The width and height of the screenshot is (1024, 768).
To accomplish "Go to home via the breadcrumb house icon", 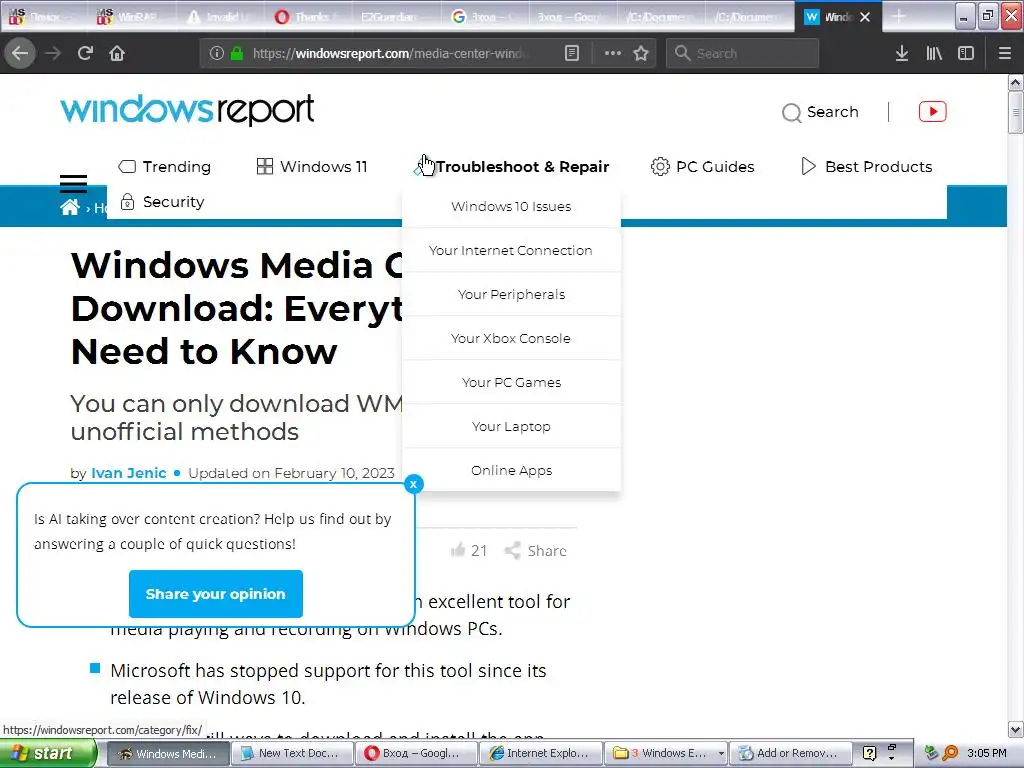I will (69, 208).
